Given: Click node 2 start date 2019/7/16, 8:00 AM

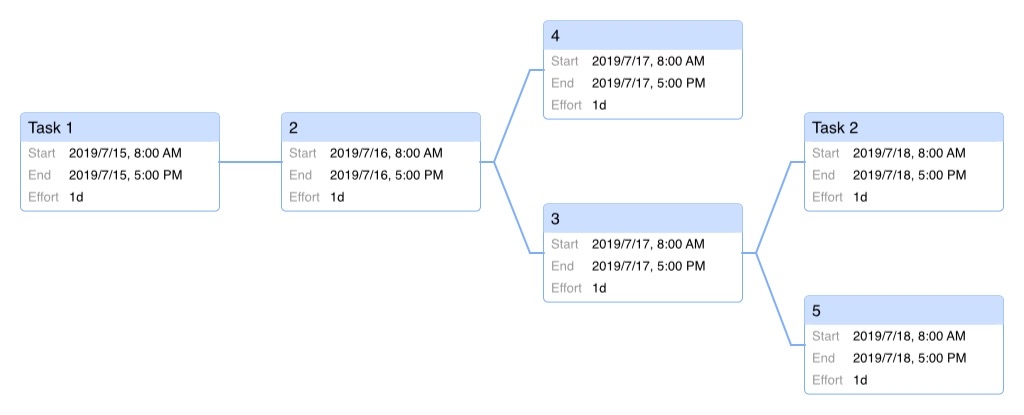Looking at the screenshot, I should [x=386, y=154].
